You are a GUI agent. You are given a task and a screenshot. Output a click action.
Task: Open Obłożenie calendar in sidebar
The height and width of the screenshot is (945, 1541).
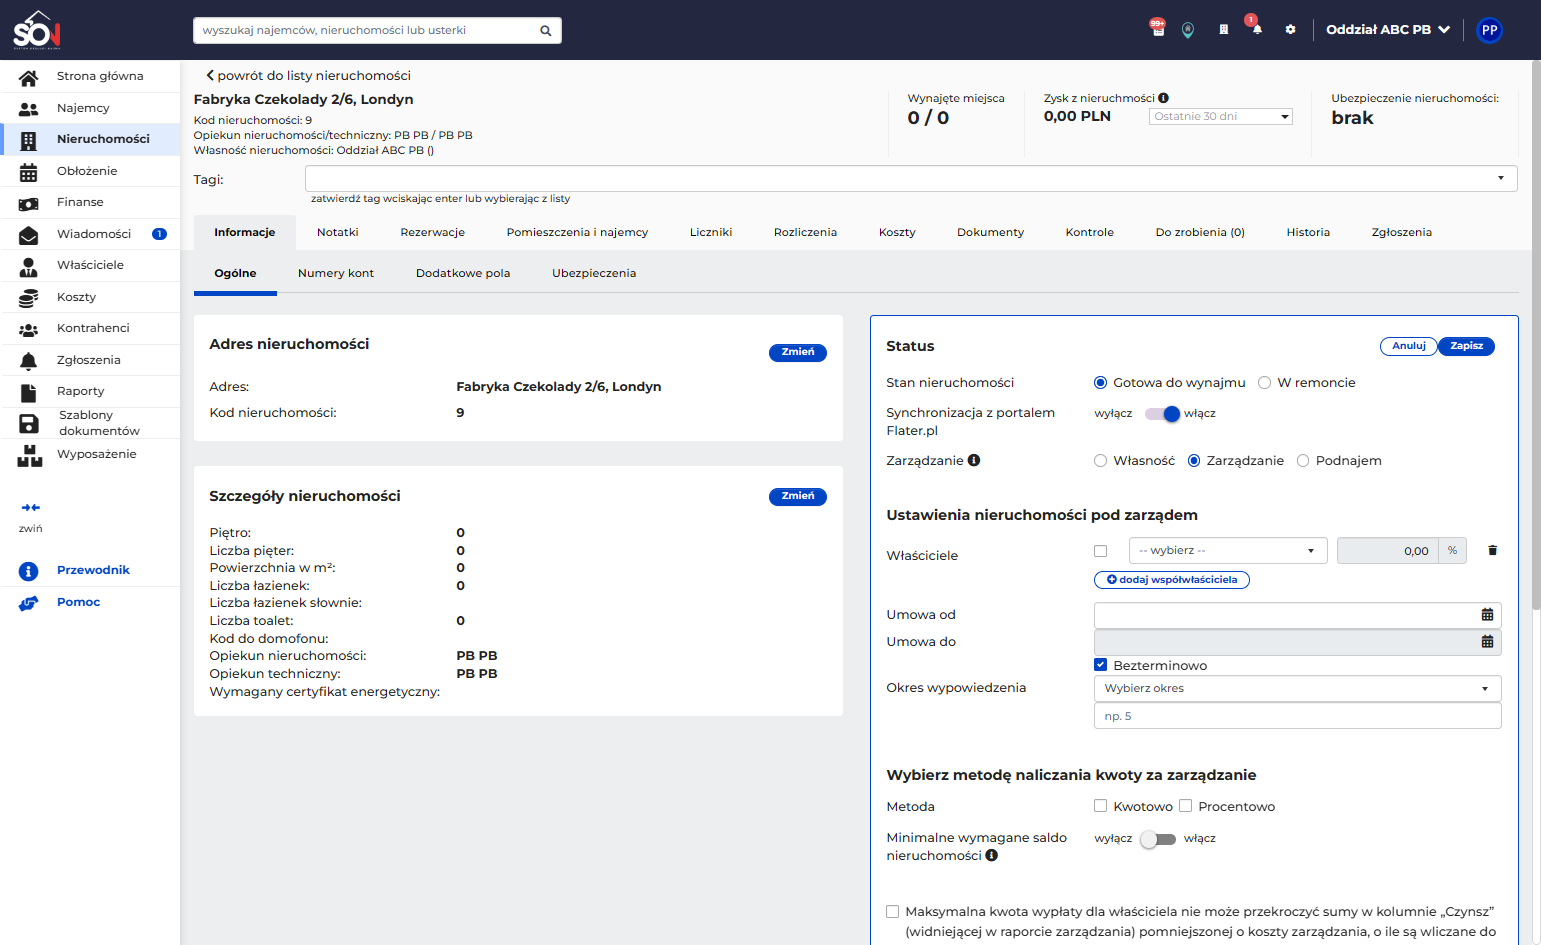pos(90,171)
